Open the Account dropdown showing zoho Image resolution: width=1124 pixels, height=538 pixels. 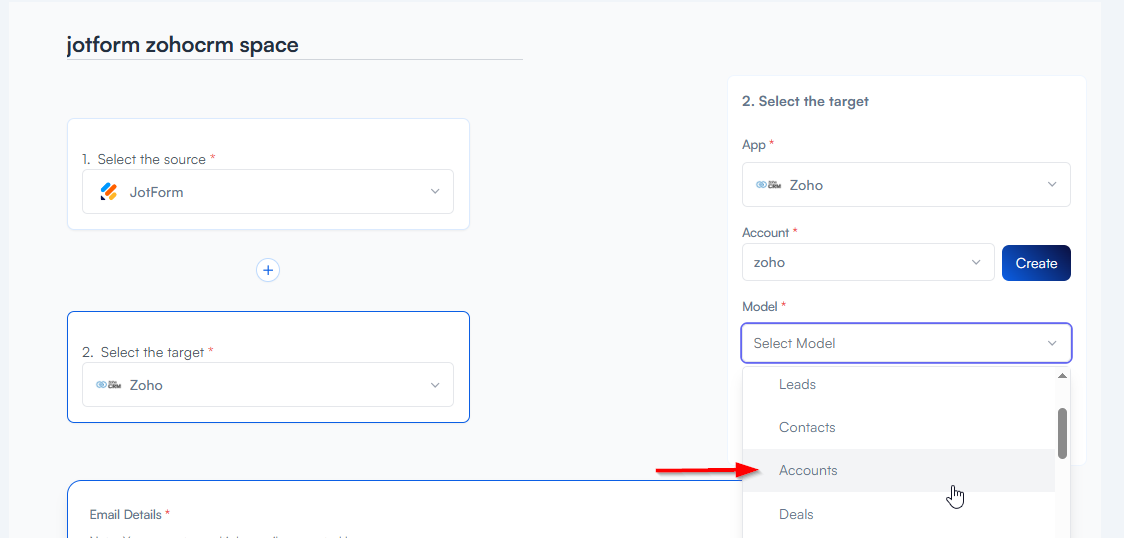pos(867,262)
